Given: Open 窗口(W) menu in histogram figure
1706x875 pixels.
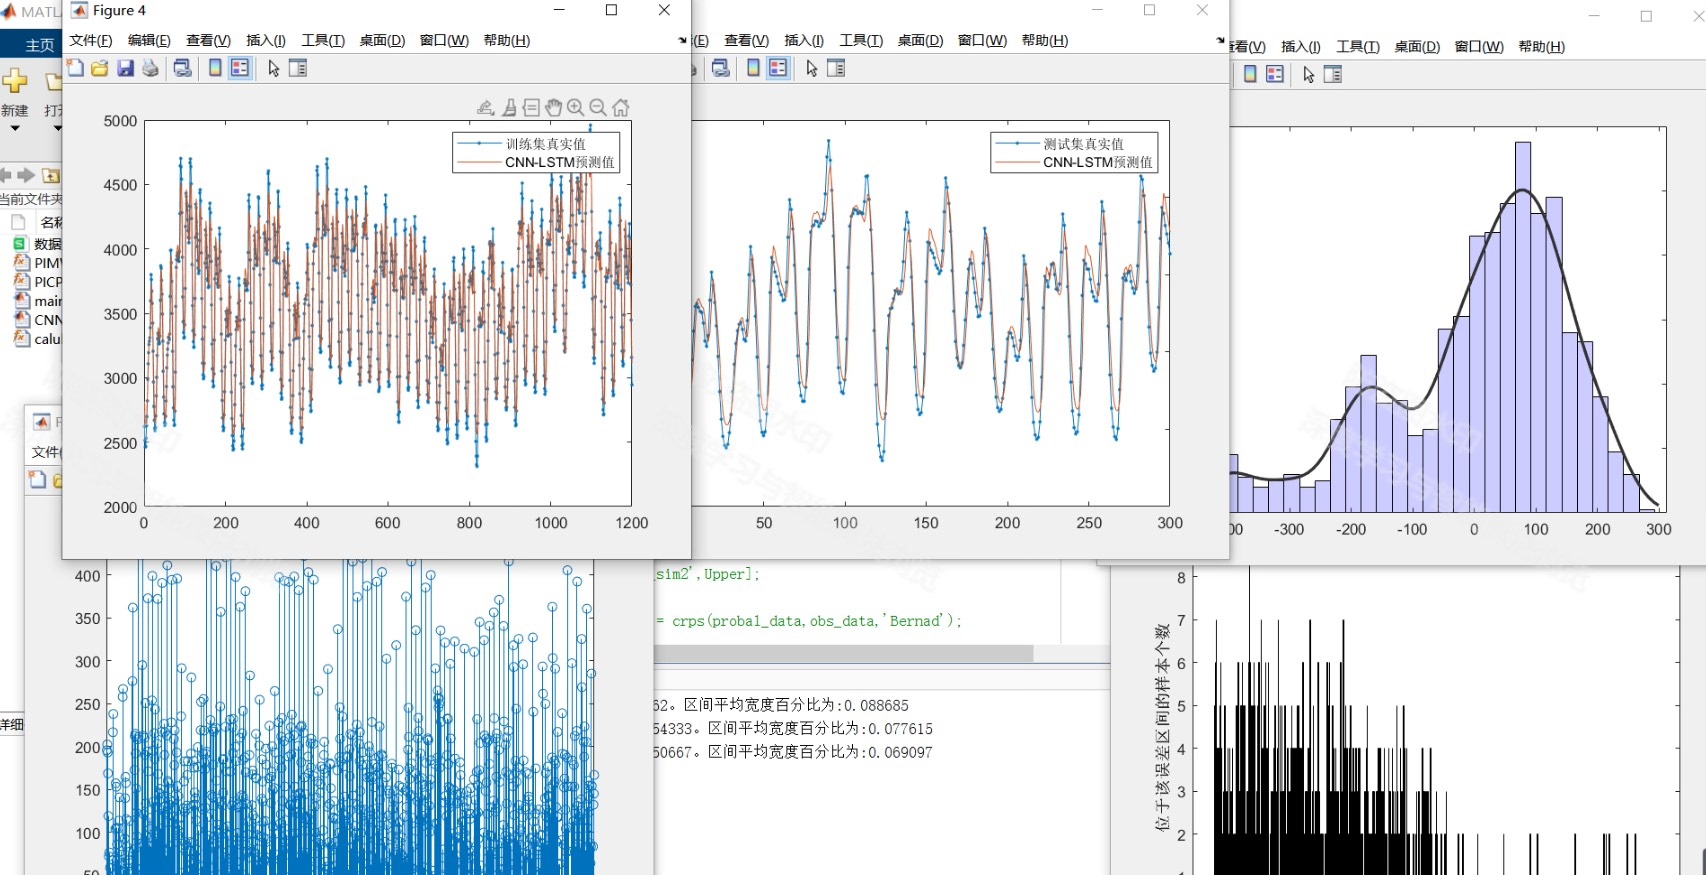Looking at the screenshot, I should (x=1479, y=46).
